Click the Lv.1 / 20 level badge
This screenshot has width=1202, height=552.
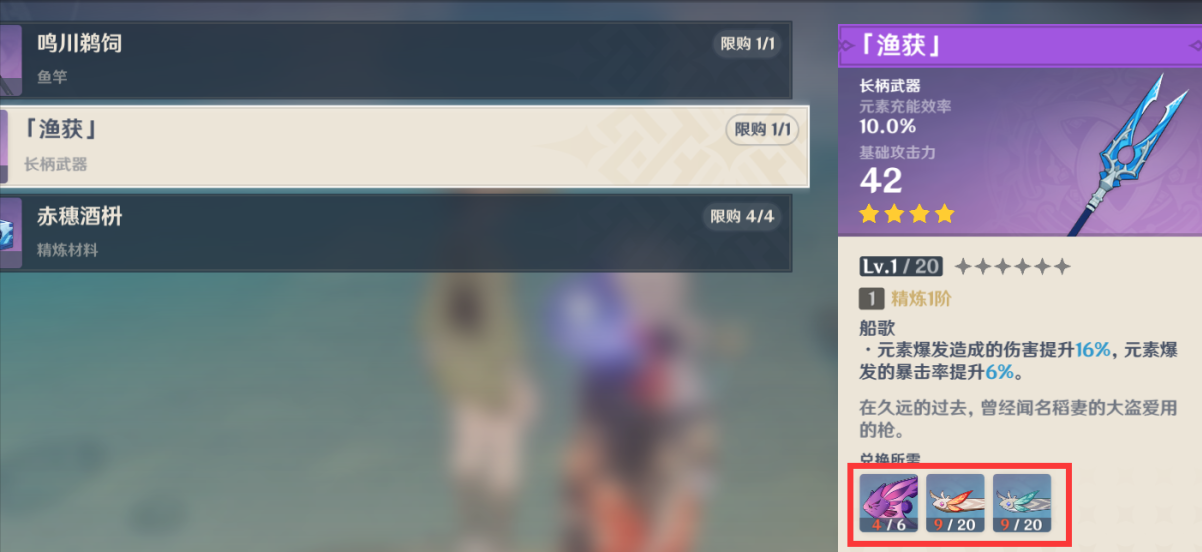tap(901, 267)
